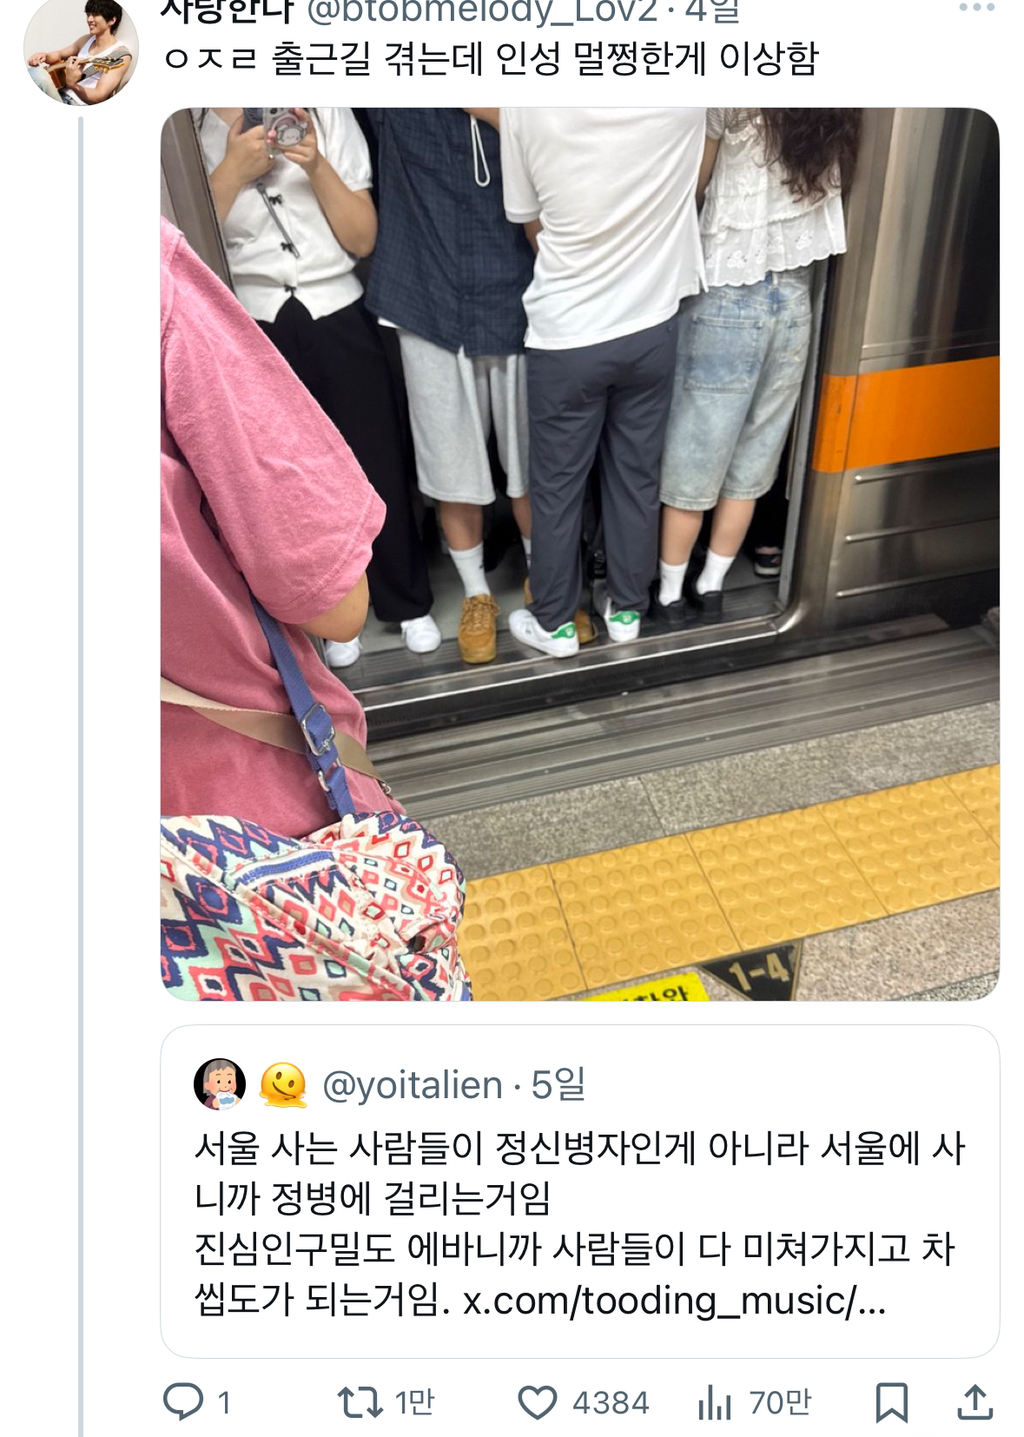Enlarge the subway door photo
This screenshot has height=1437, width=1024.
580,554
